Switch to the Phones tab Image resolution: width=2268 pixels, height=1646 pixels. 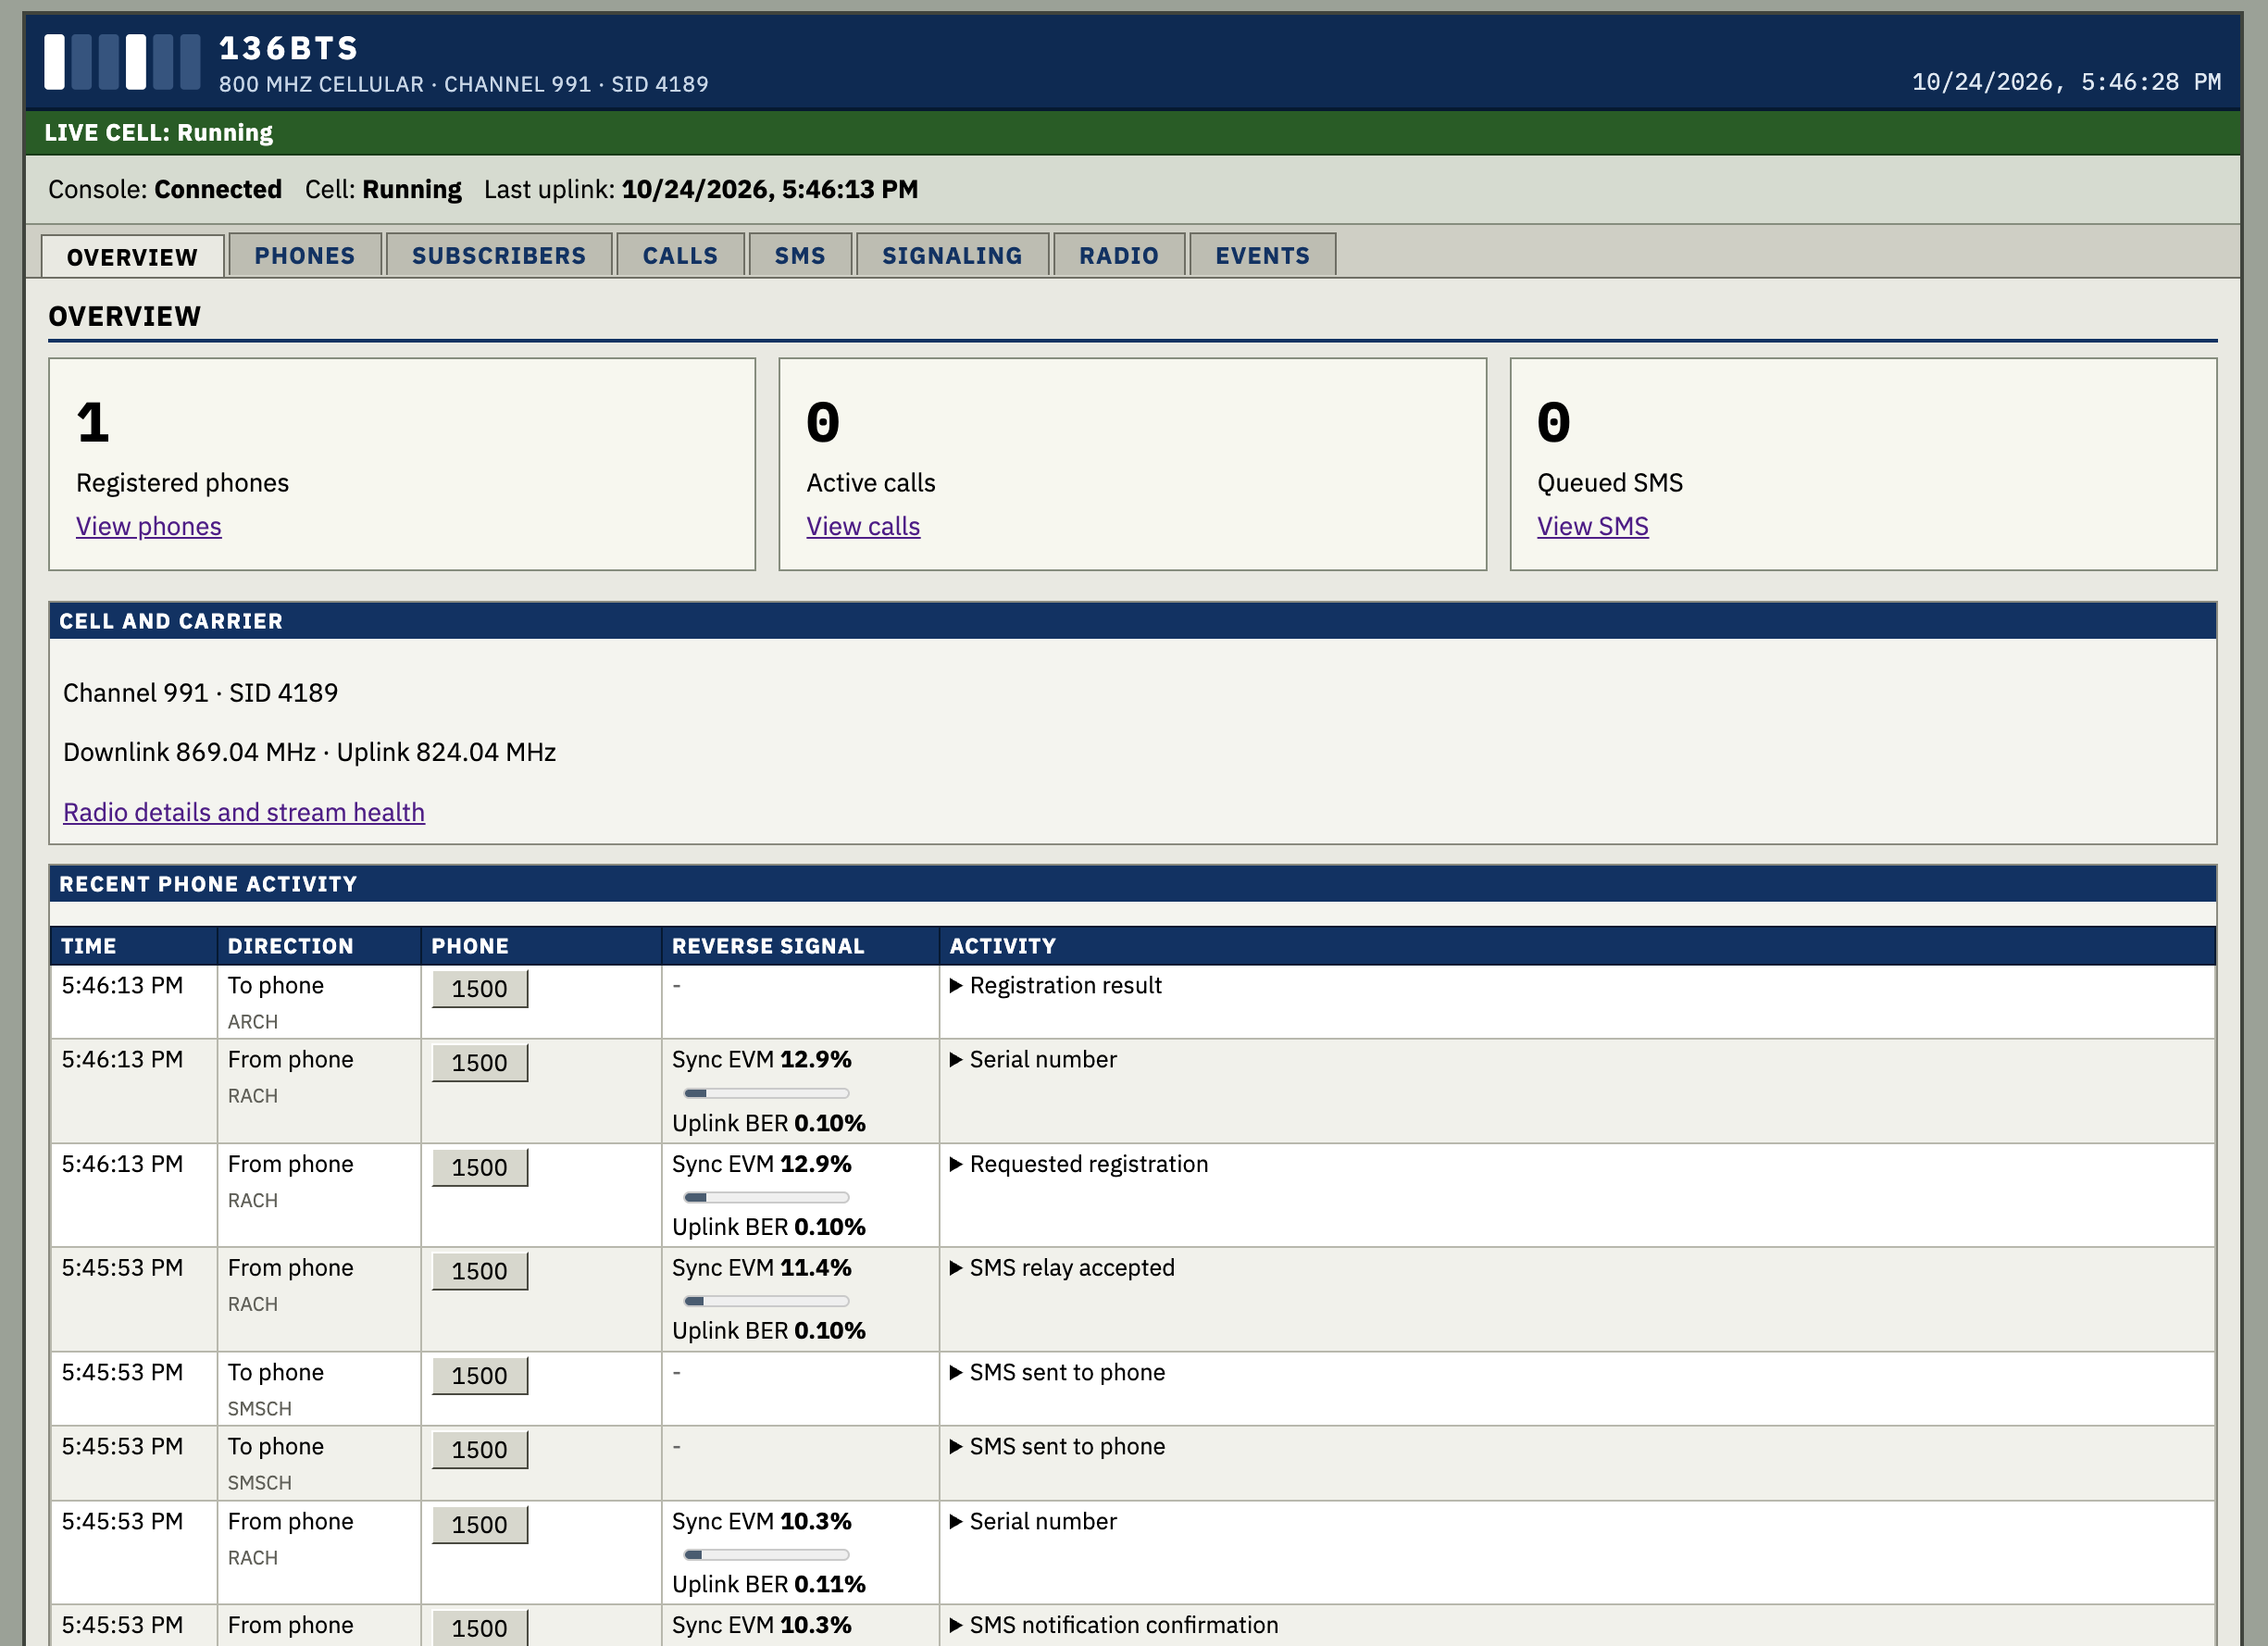pyautogui.click(x=305, y=255)
